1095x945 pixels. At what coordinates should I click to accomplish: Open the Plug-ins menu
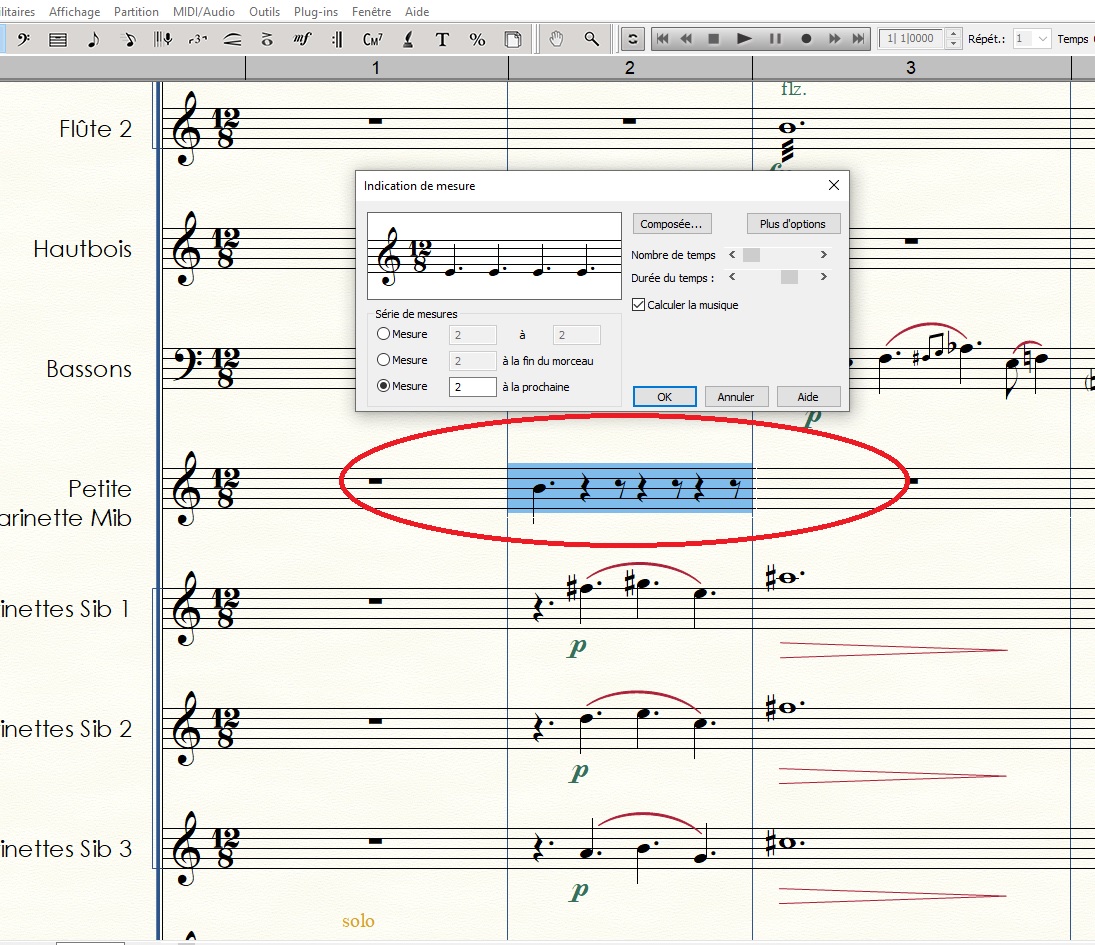[315, 12]
